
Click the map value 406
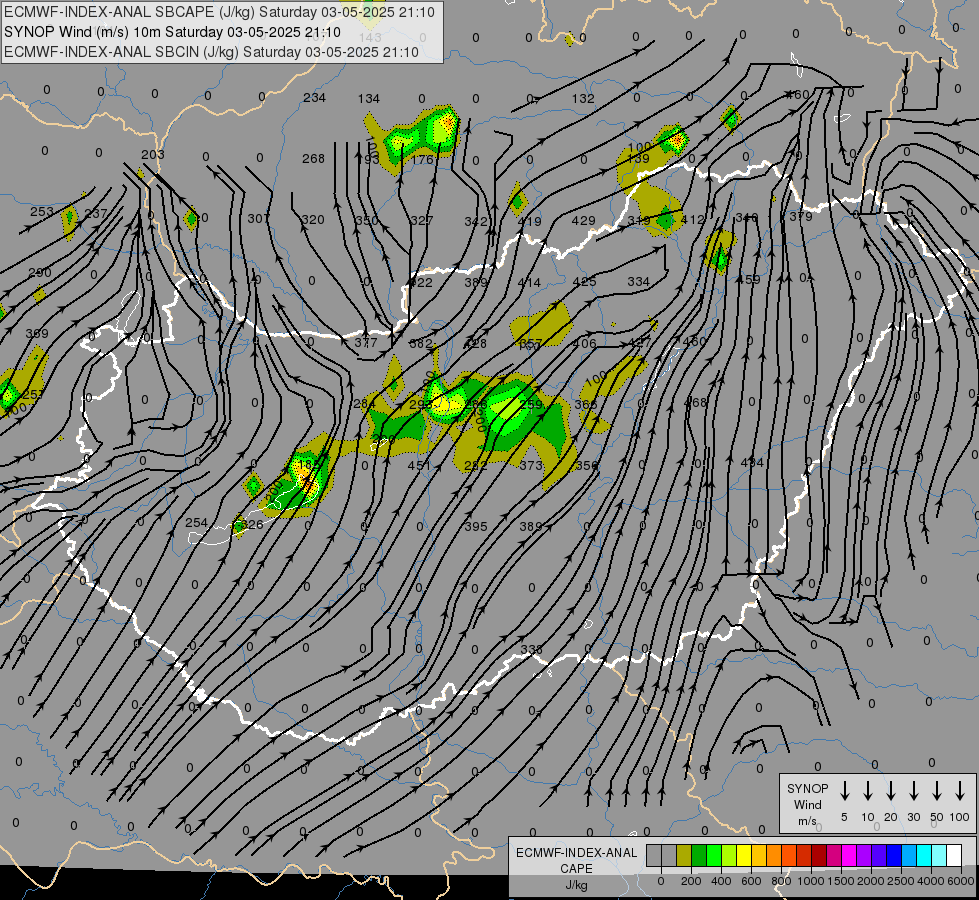tap(584, 344)
